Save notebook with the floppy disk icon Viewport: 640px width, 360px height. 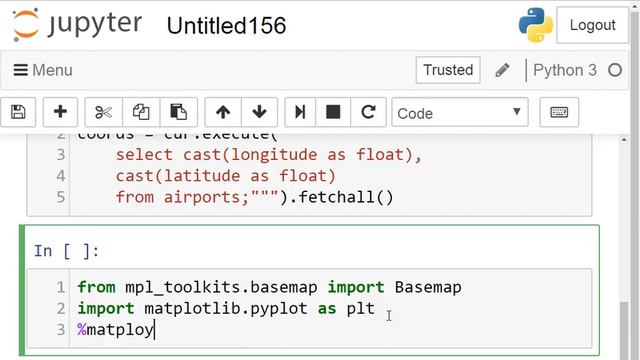coord(18,112)
